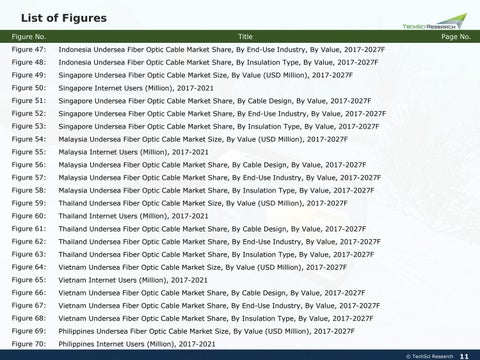Click Singapore Market Share By Cable Design title
This screenshot has height=360, width=480.
point(215,101)
